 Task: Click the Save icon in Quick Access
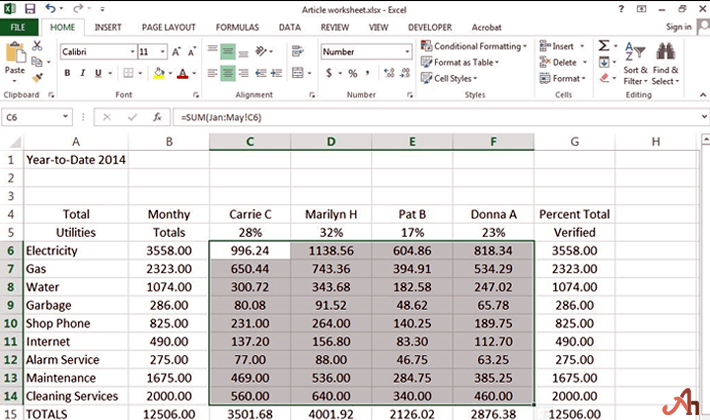pyautogui.click(x=30, y=8)
